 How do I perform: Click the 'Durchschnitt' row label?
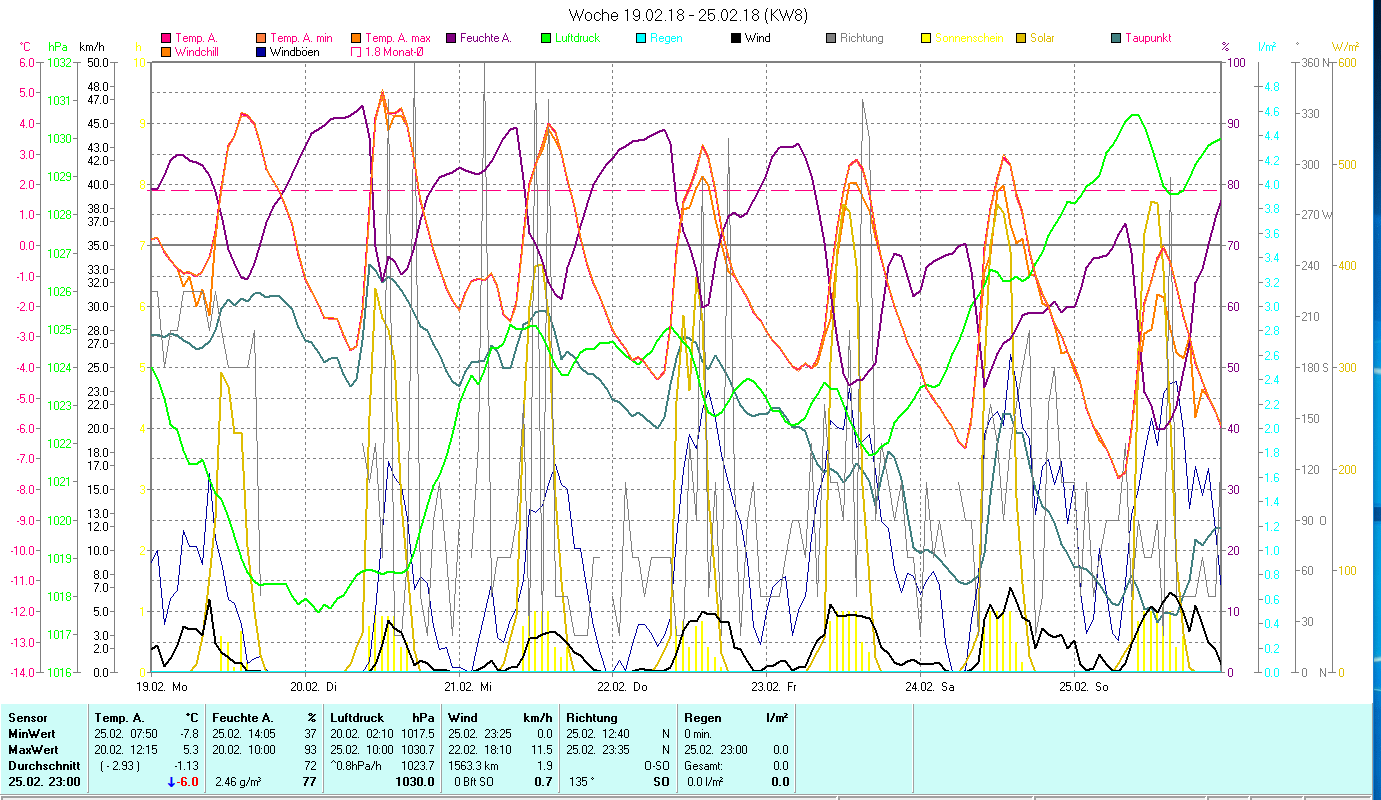(x=42, y=766)
